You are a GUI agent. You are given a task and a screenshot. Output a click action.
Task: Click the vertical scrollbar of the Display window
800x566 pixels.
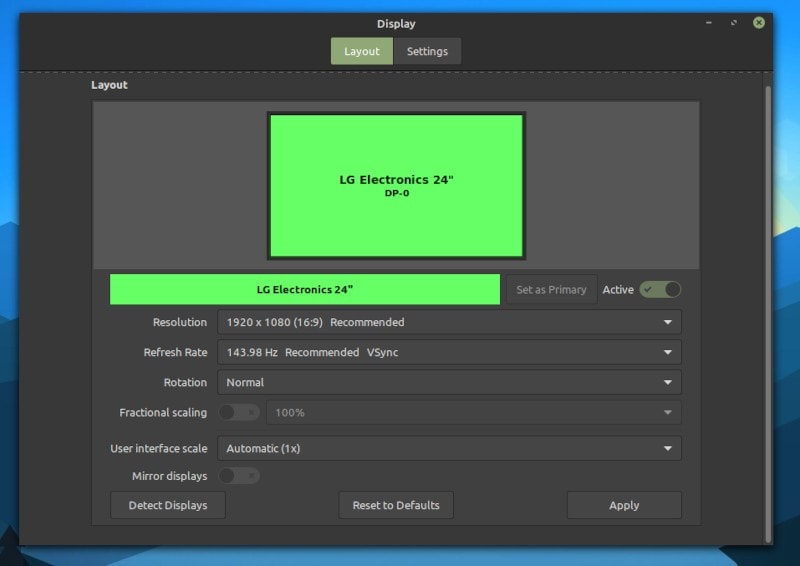pyautogui.click(x=768, y=314)
